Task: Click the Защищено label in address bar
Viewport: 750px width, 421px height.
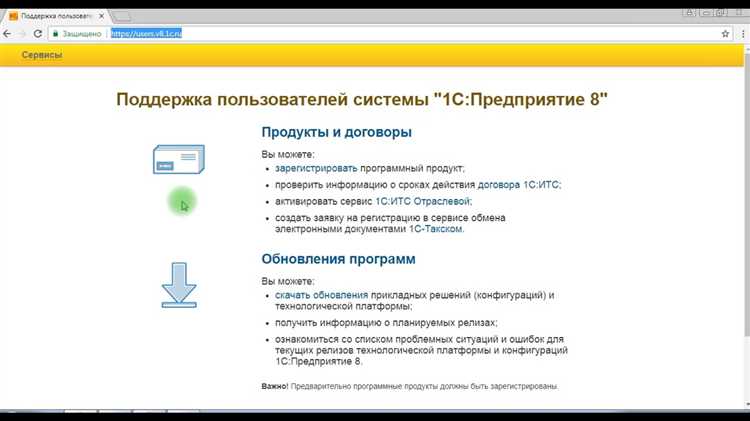Action: click(82, 33)
